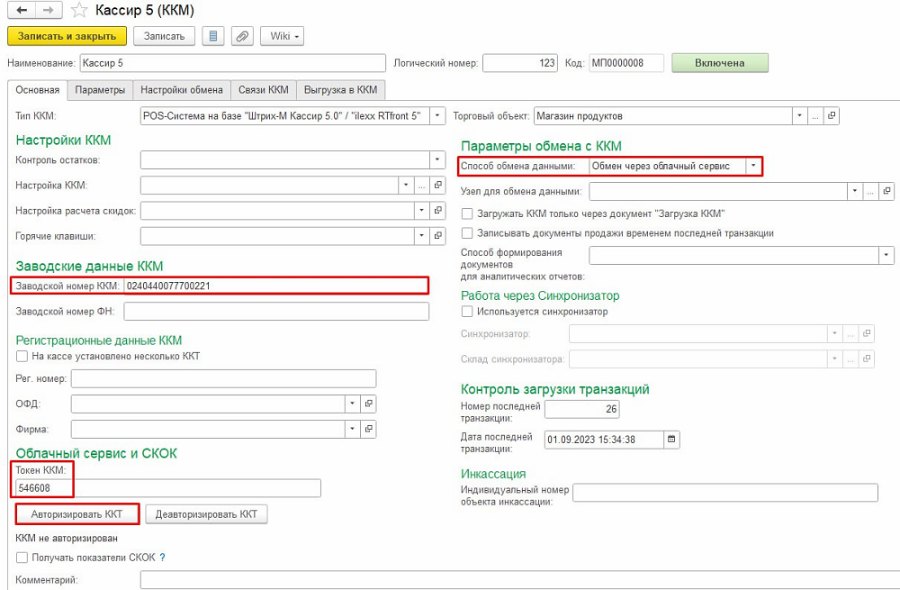Open the calendar for Дата последней транзакции
The height and width of the screenshot is (590, 900).
[x=671, y=440]
